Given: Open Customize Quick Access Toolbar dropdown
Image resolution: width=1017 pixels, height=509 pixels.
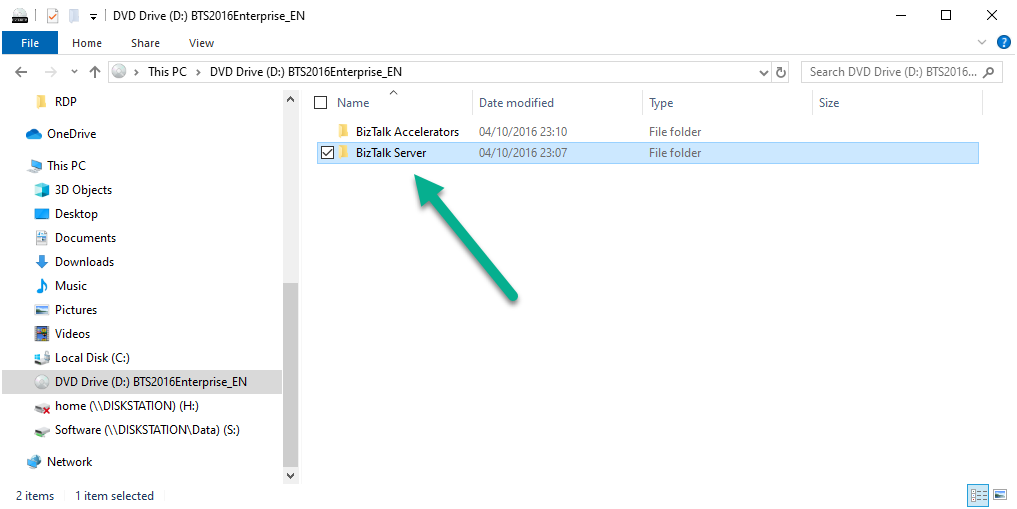Looking at the screenshot, I should pyautogui.click(x=93, y=16).
